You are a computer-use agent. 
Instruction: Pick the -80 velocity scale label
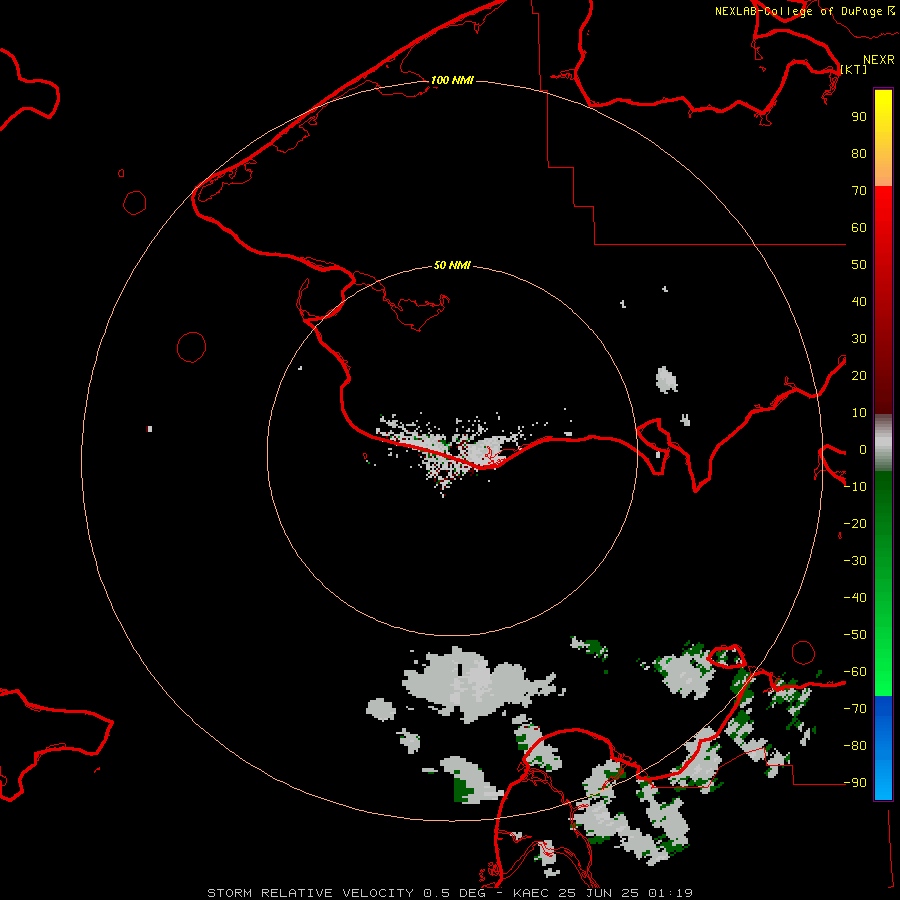point(855,746)
